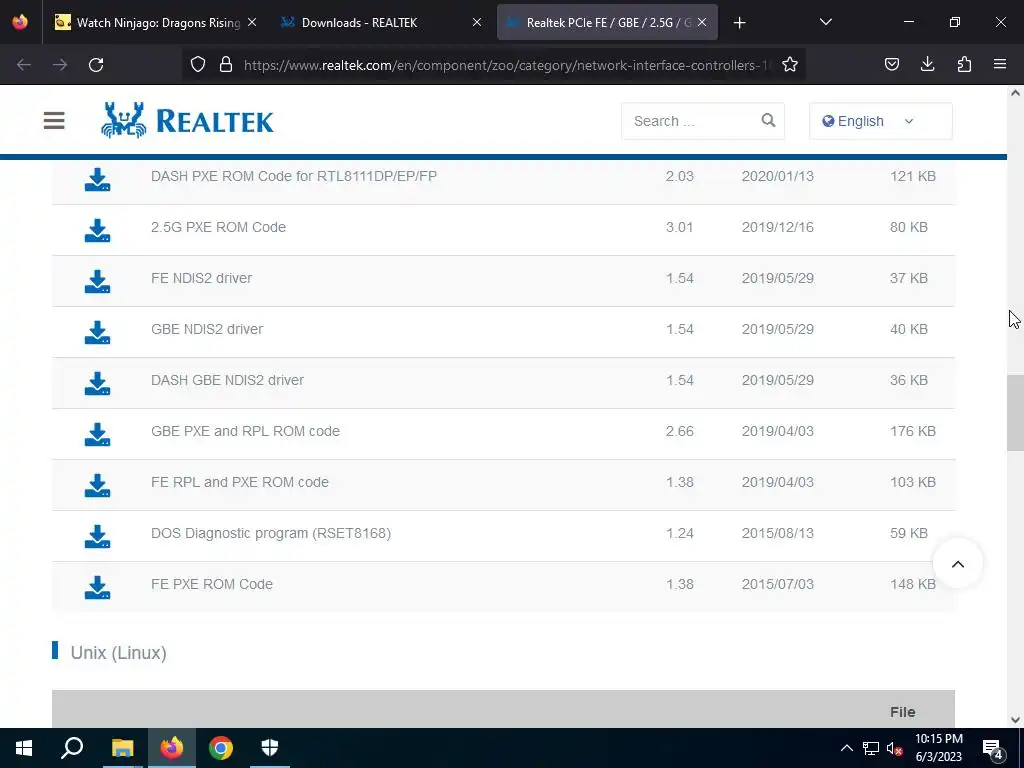Click the network tray icon
This screenshot has width=1024, height=768.
point(871,748)
